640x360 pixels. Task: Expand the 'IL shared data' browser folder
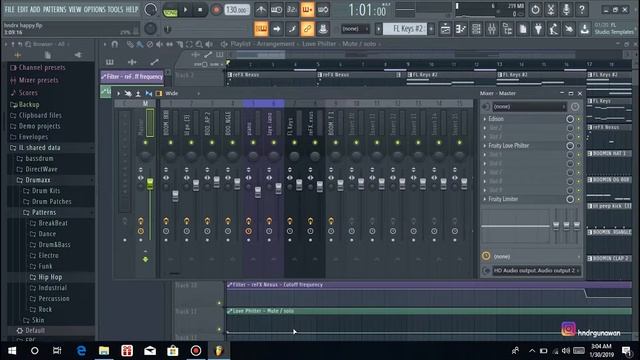point(39,147)
